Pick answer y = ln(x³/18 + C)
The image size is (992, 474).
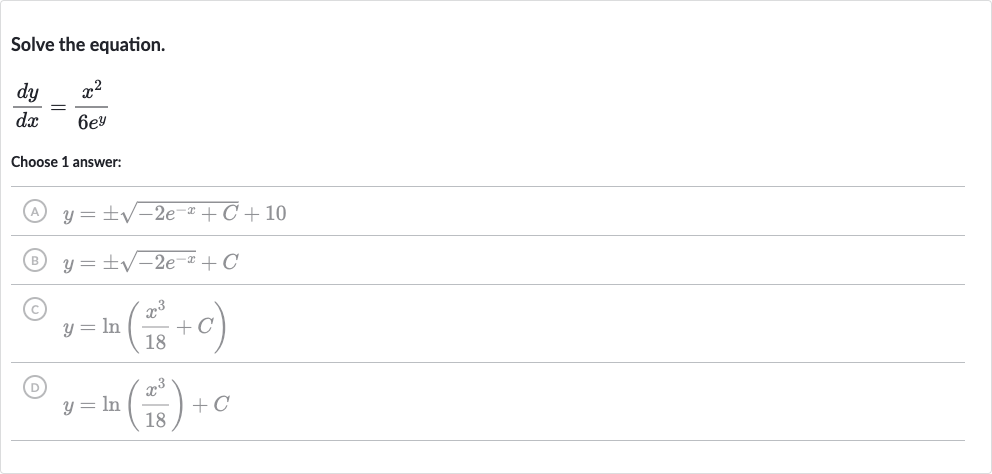(x=488, y=323)
